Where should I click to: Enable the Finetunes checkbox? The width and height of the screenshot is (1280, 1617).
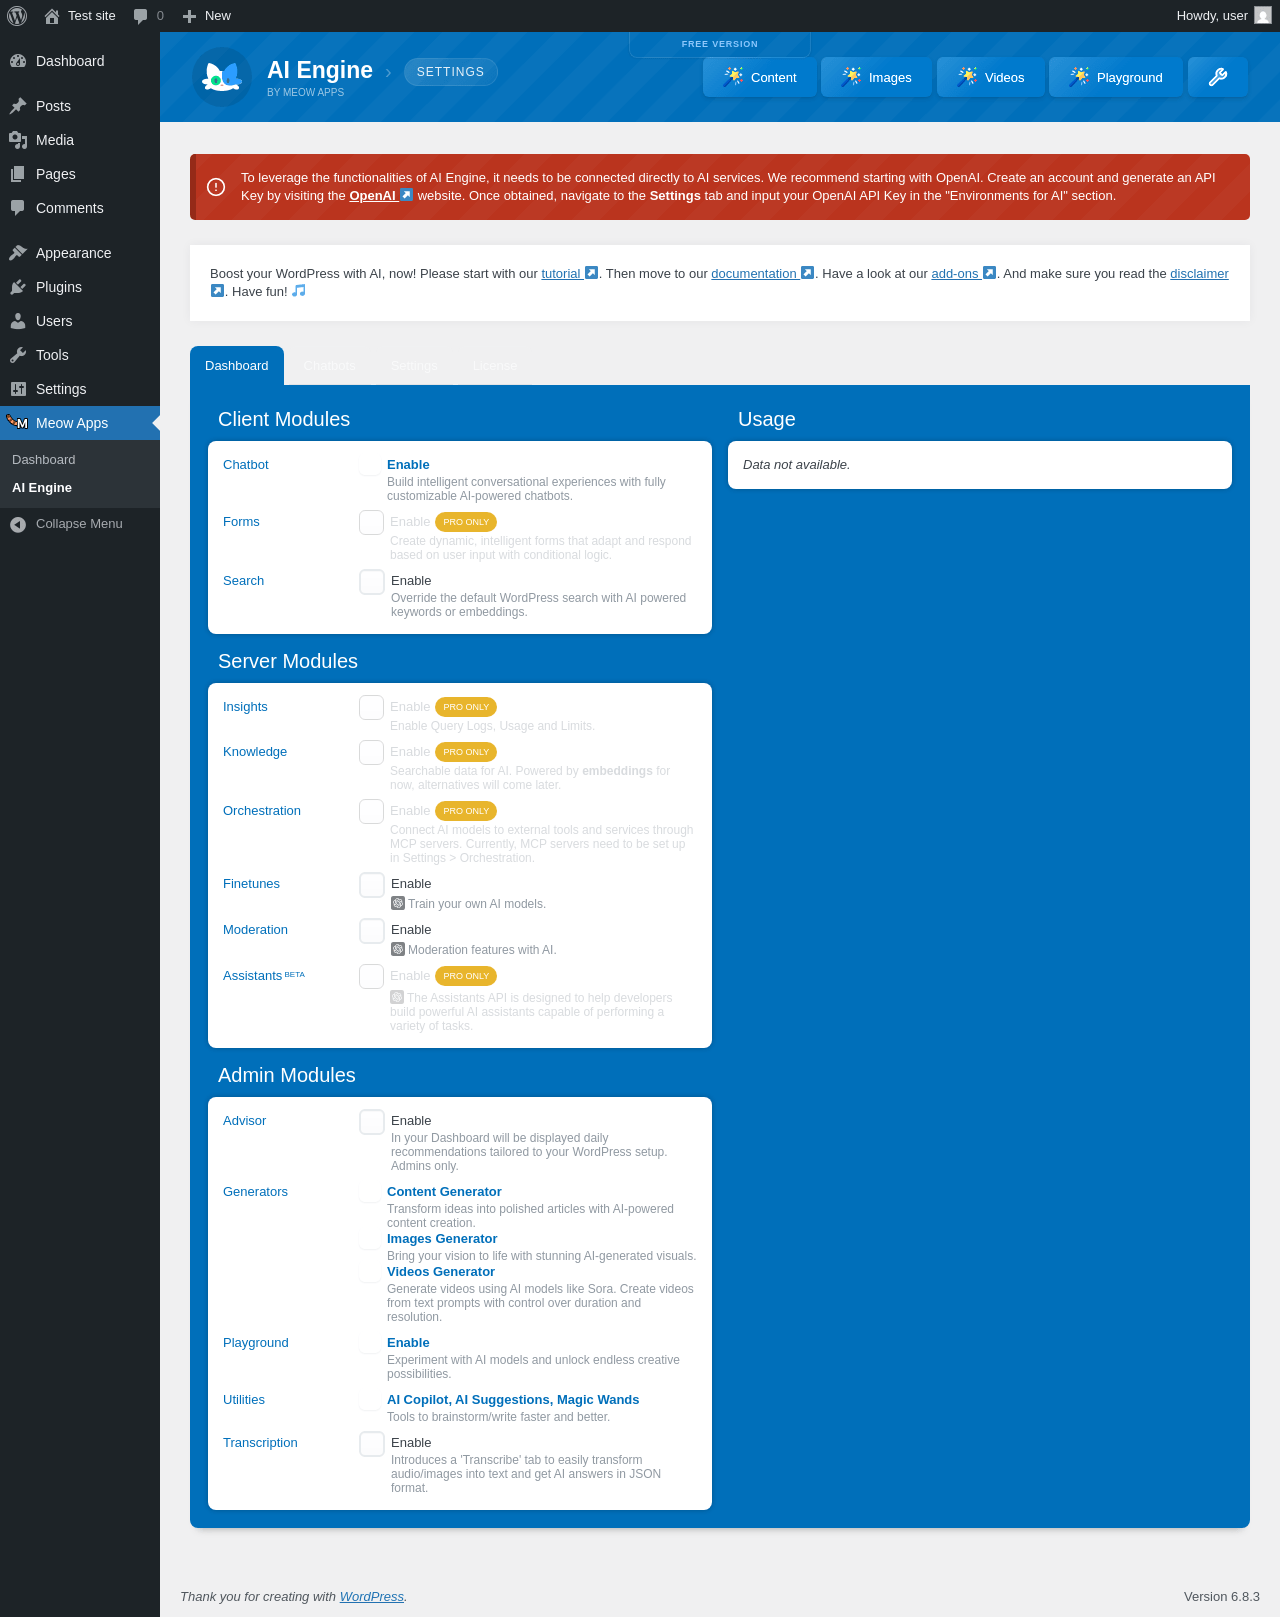point(372,885)
